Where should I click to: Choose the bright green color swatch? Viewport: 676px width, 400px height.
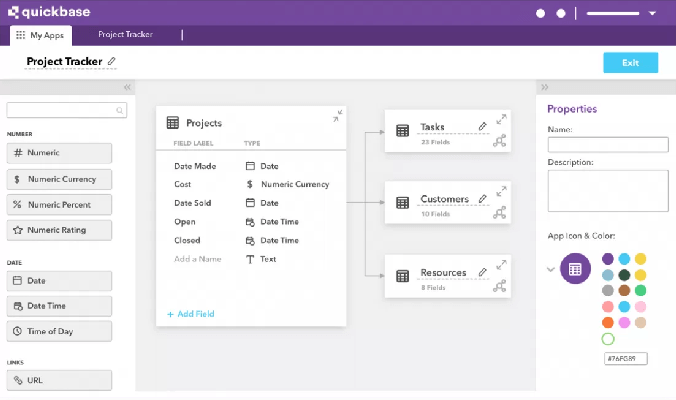coord(641,291)
